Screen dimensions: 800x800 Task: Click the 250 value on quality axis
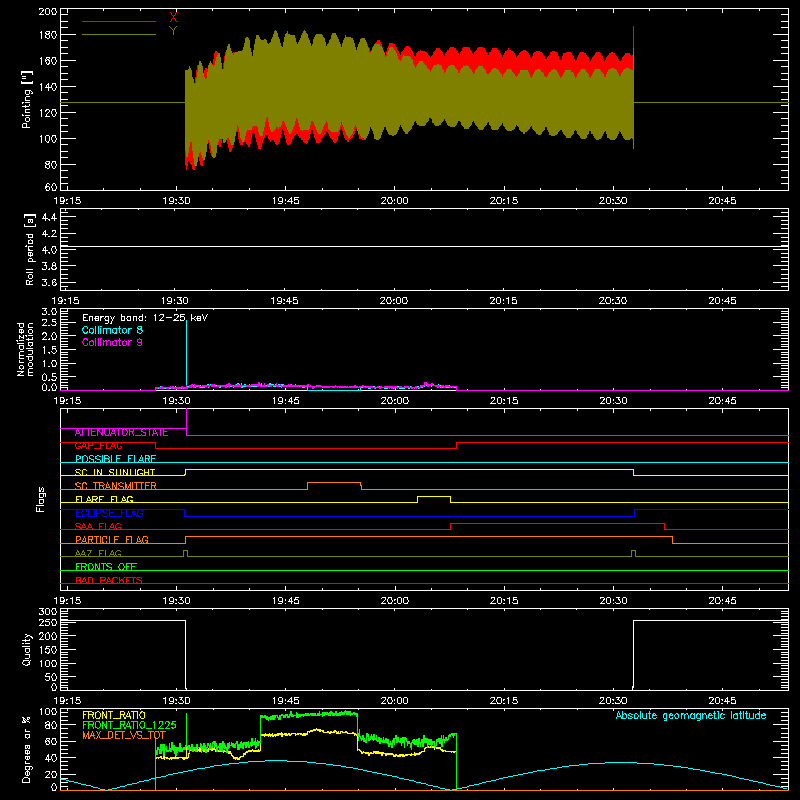(48, 622)
